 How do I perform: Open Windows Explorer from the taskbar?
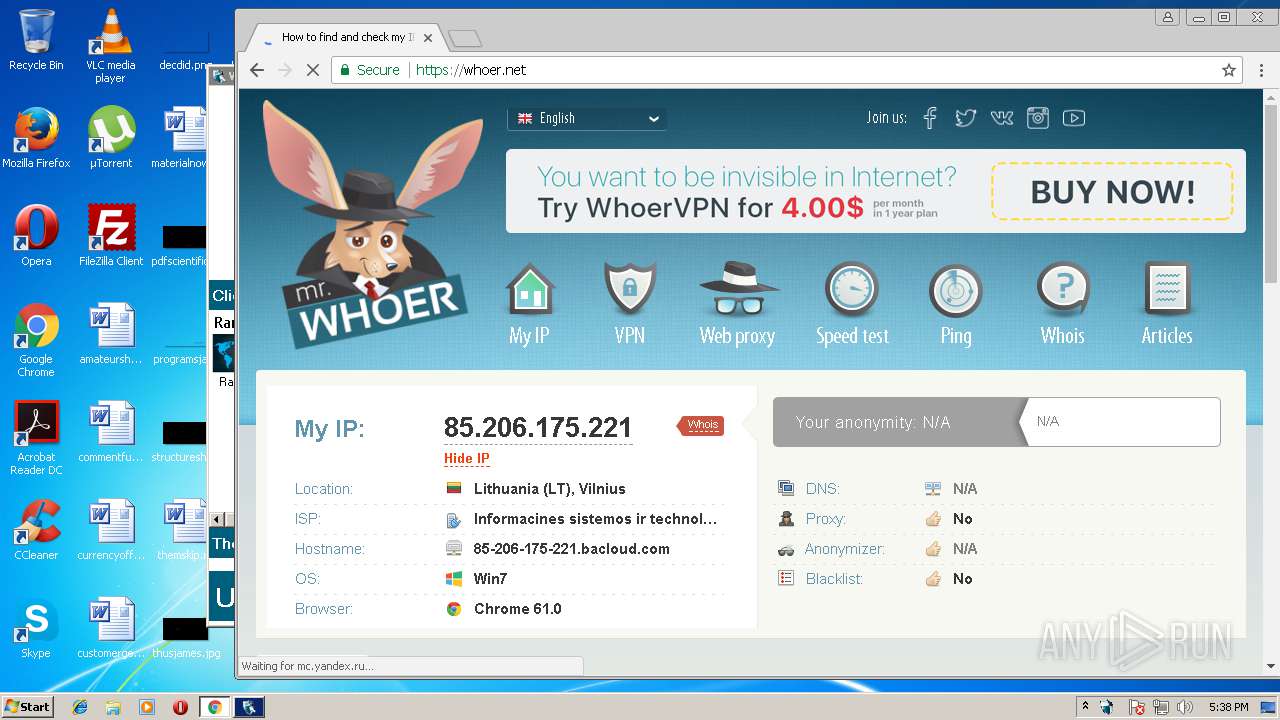(x=113, y=707)
